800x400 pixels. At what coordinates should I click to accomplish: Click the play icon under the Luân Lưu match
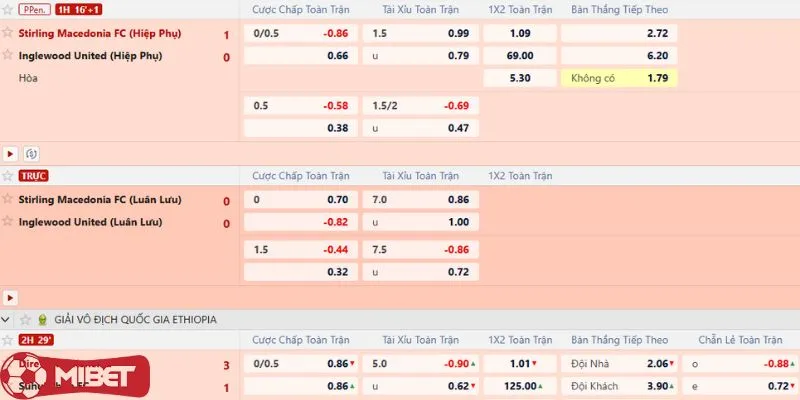(11, 298)
